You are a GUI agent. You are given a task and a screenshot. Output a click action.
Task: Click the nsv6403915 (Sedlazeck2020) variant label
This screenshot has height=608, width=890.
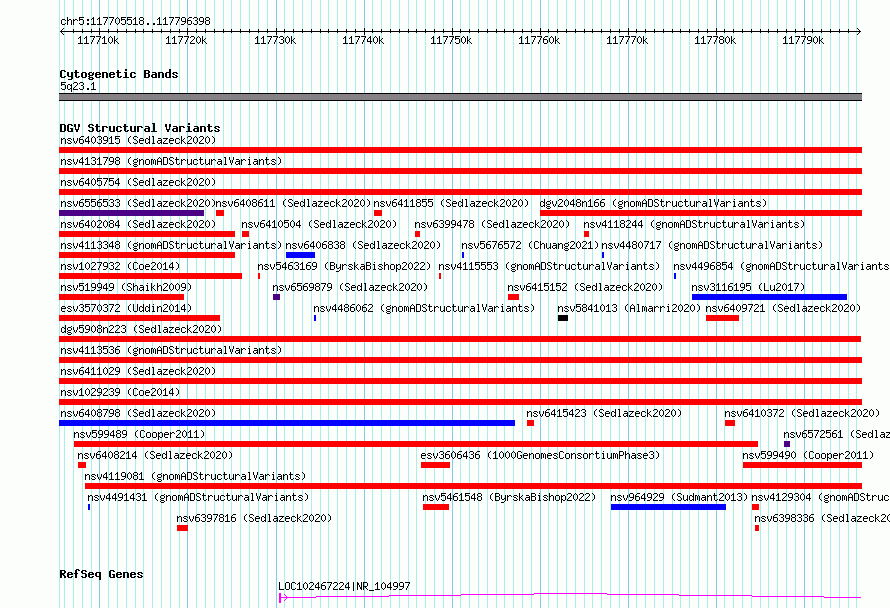pyautogui.click(x=138, y=140)
